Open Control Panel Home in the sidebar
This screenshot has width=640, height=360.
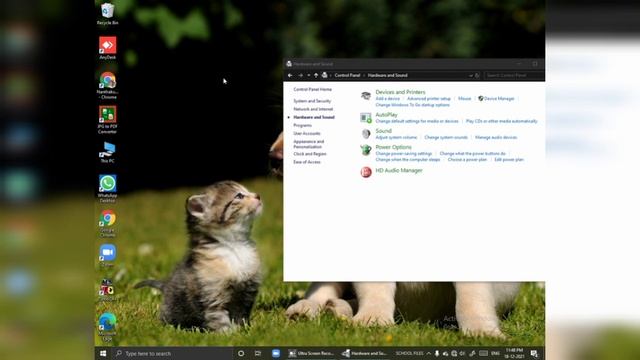coord(312,89)
